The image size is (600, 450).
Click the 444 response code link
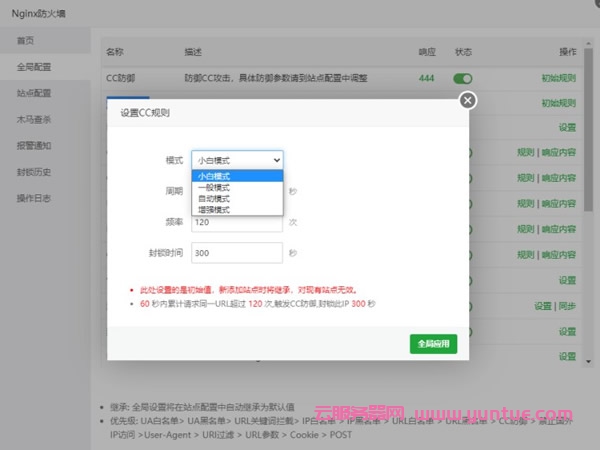coord(426,78)
